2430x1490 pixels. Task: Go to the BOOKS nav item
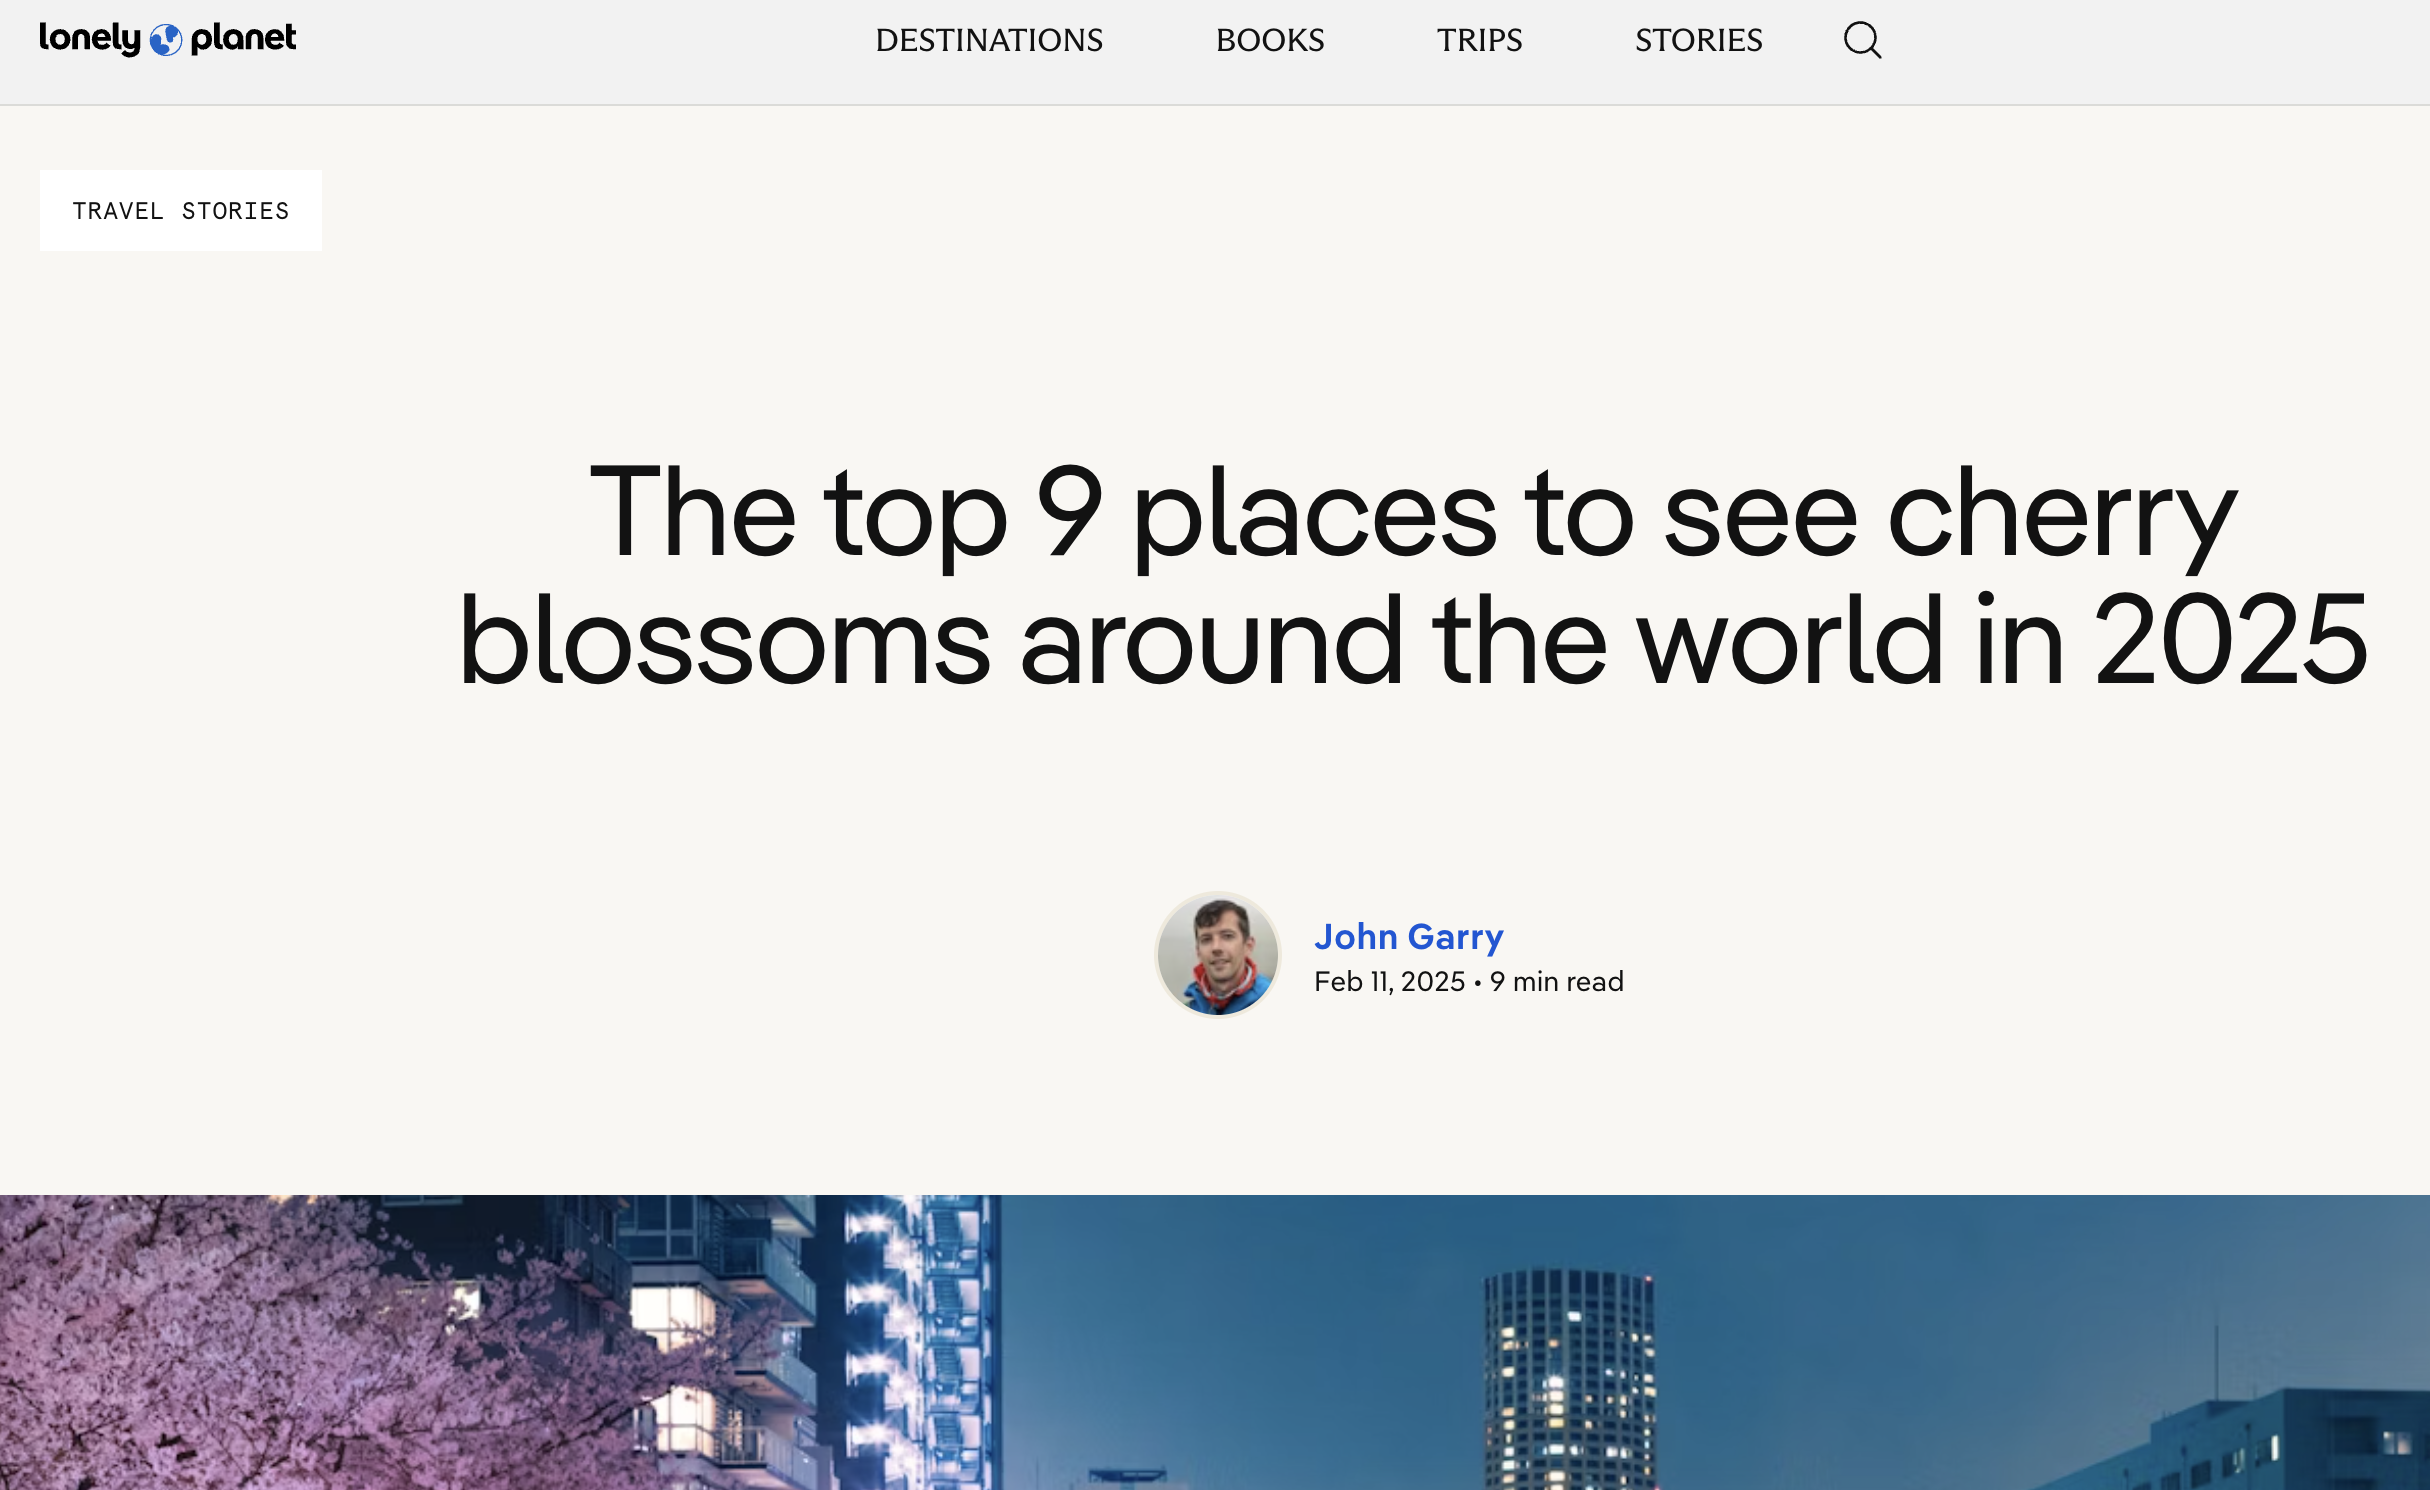(1269, 41)
